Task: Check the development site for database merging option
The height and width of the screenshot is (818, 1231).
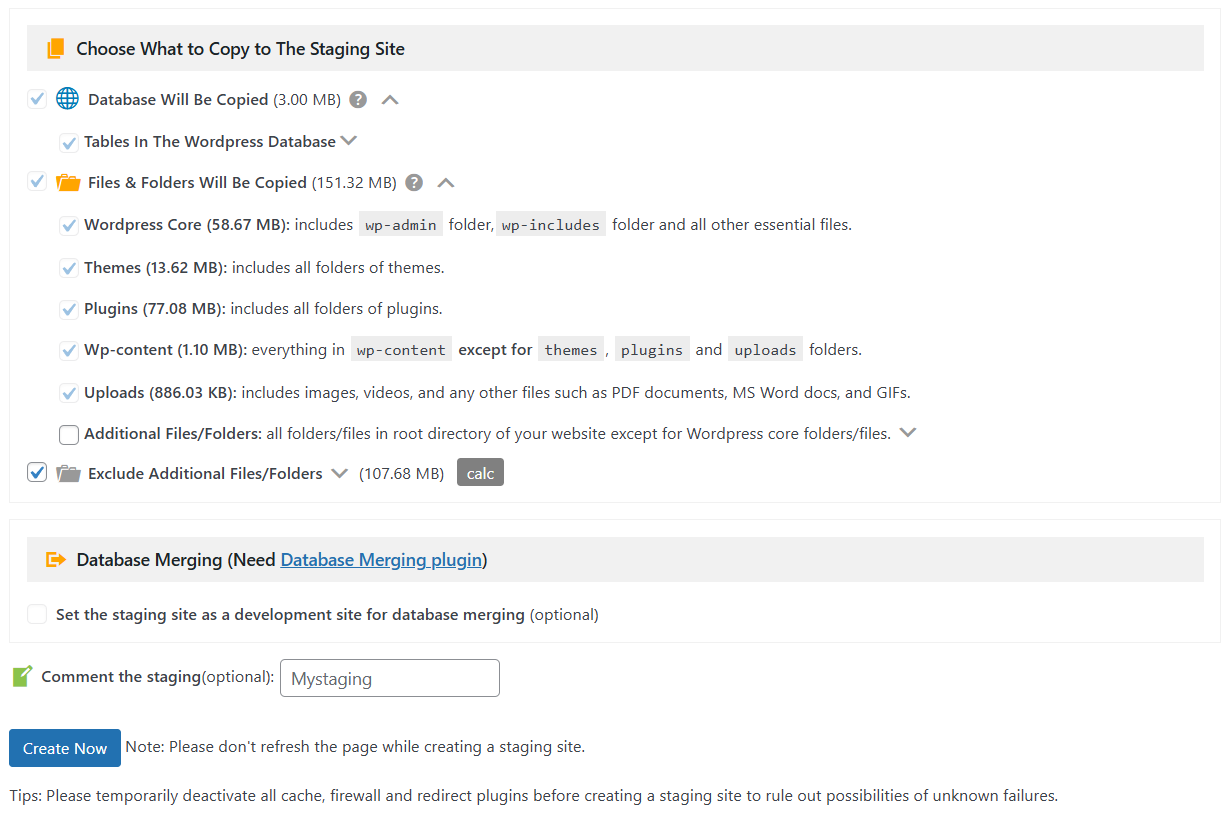Action: pyautogui.click(x=37, y=614)
